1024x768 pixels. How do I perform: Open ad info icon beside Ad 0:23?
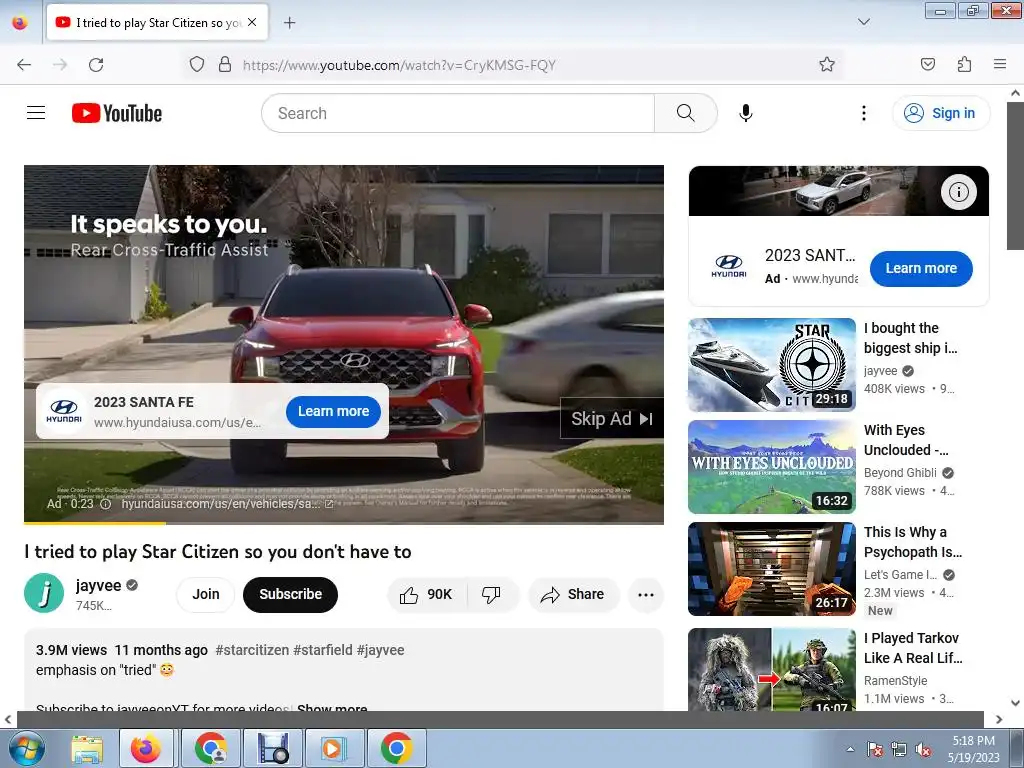click(x=105, y=504)
